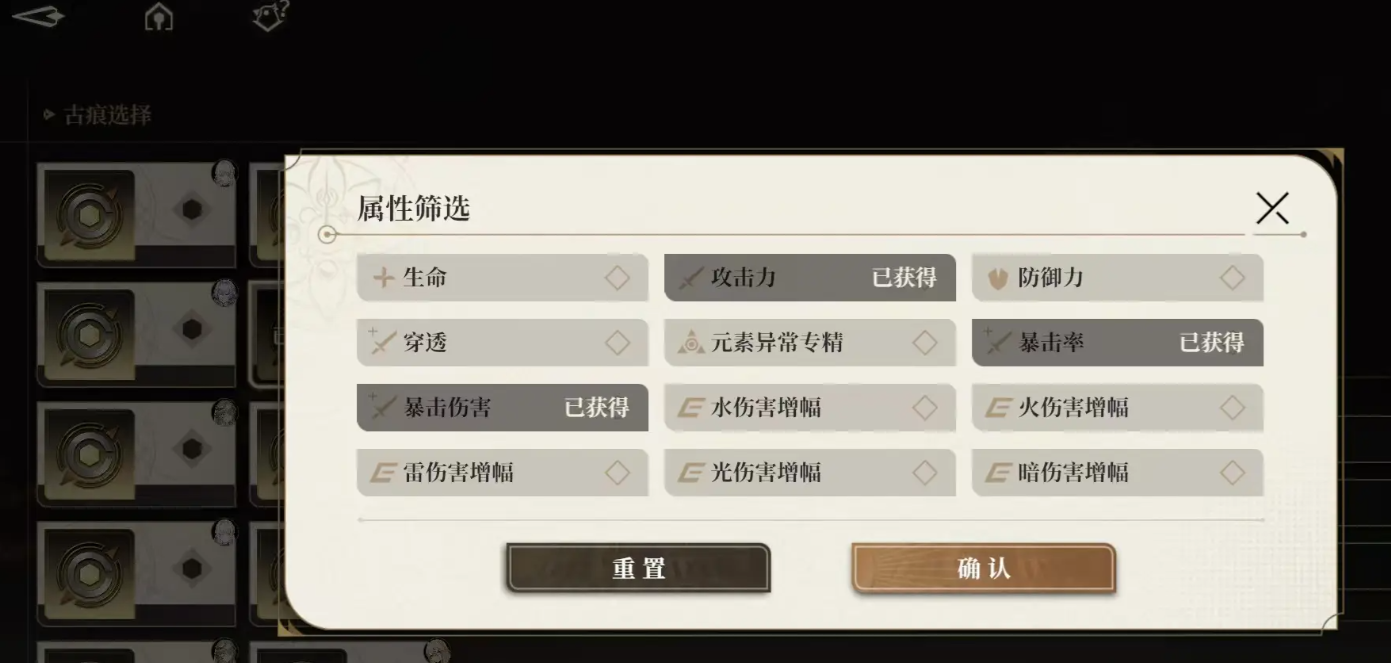
Task: Select the first relic thumbnail in the list
Action: pyautogui.click(x=90, y=213)
